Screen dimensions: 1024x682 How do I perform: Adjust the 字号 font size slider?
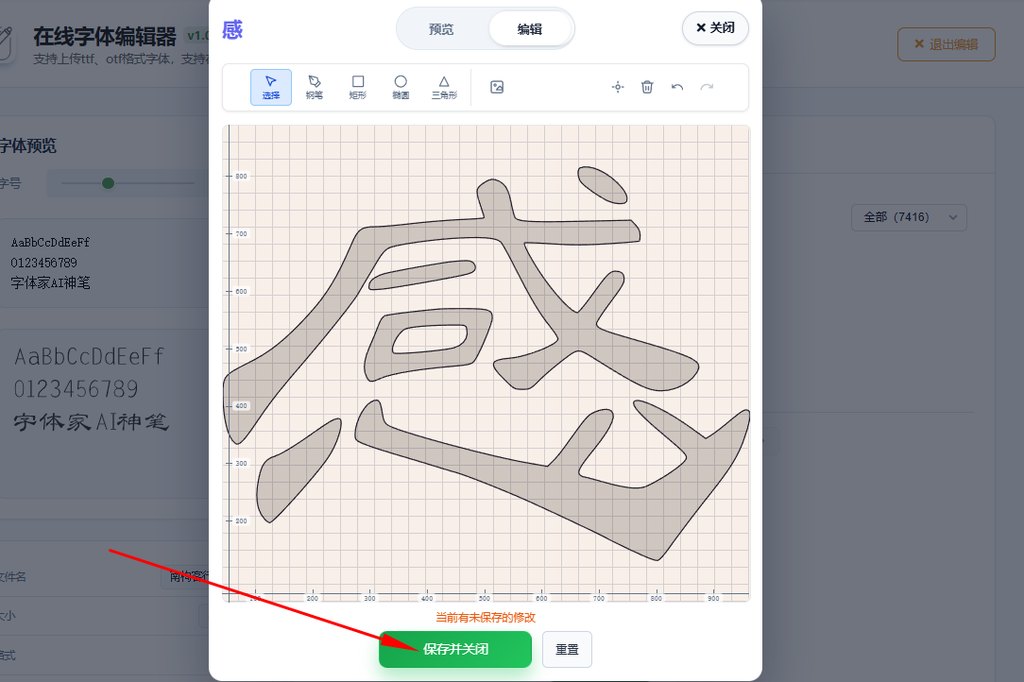pyautogui.click(x=107, y=184)
